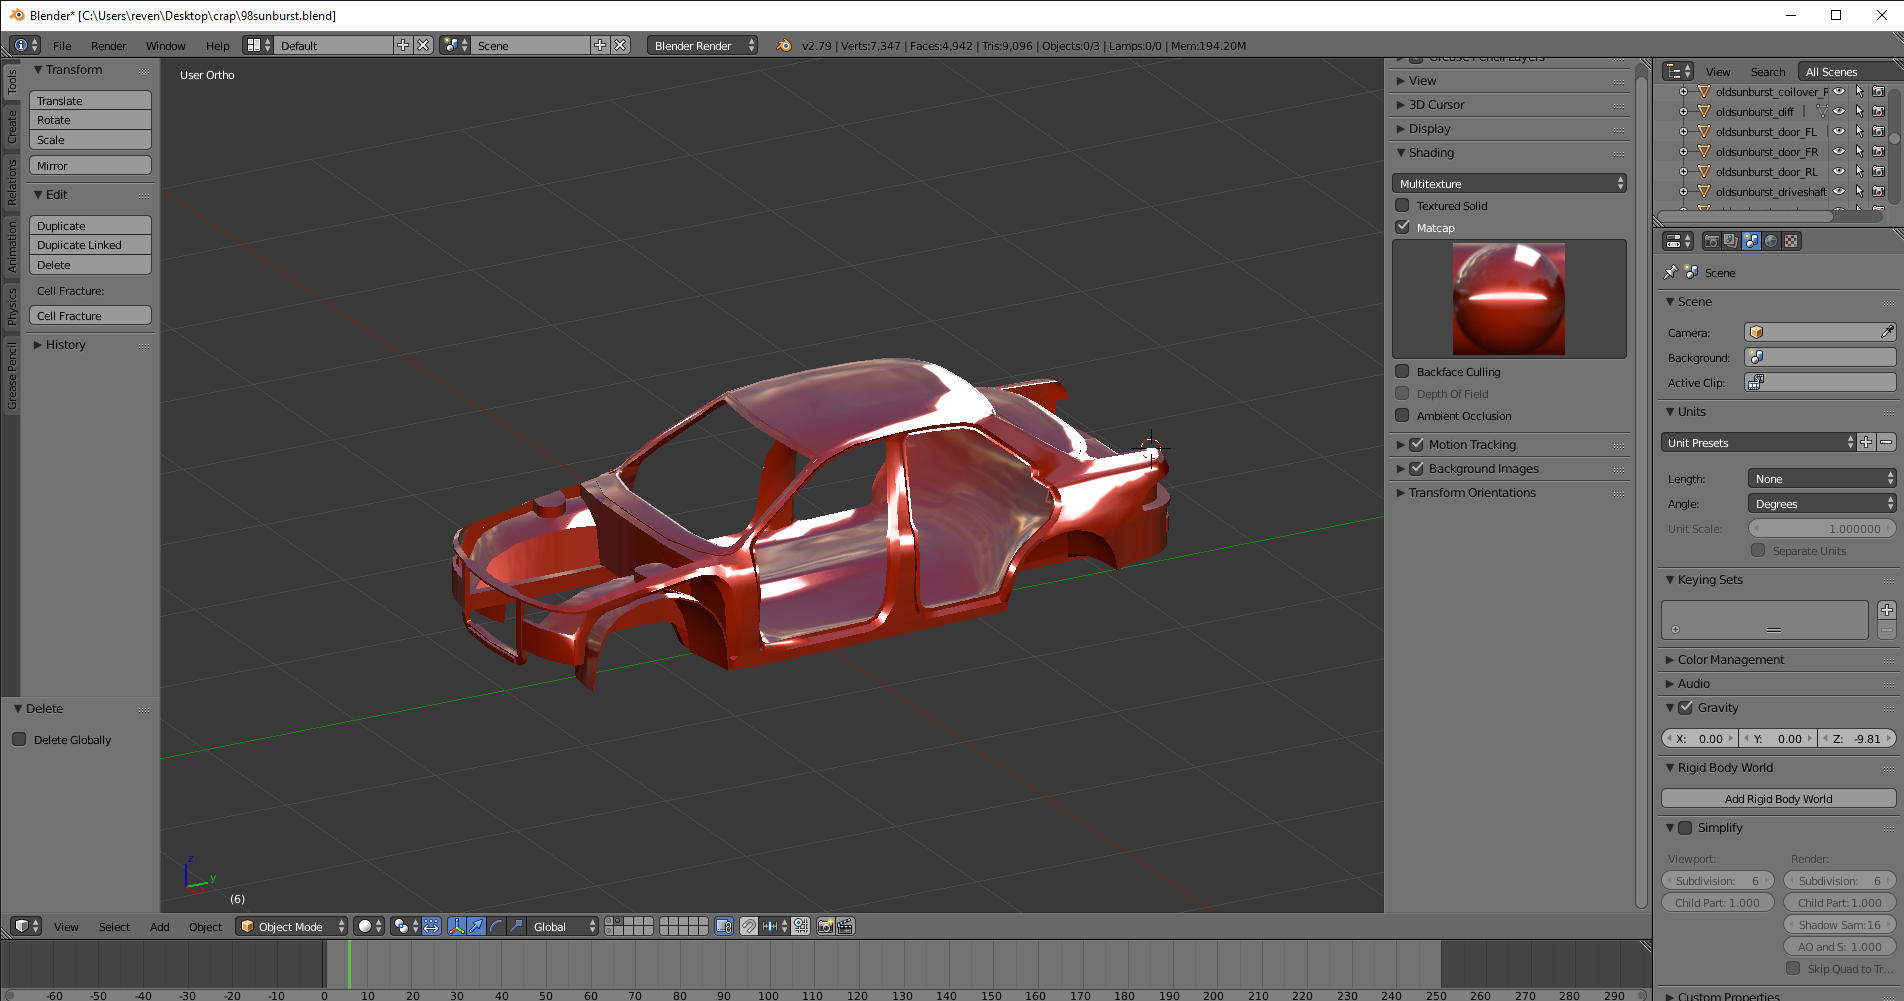Open the Render menu in top bar
The height and width of the screenshot is (1001, 1904).
pos(108,46)
